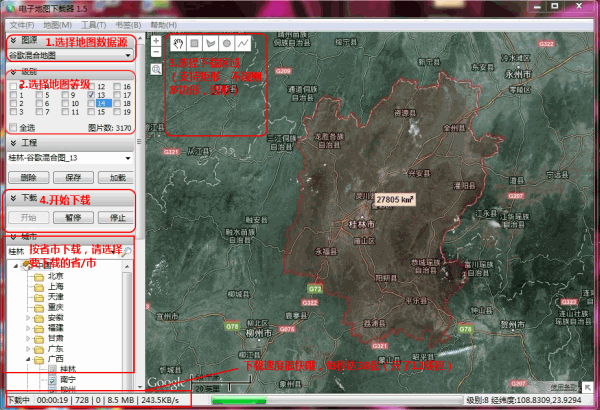Zoom out the map with minus button

pos(156,52)
